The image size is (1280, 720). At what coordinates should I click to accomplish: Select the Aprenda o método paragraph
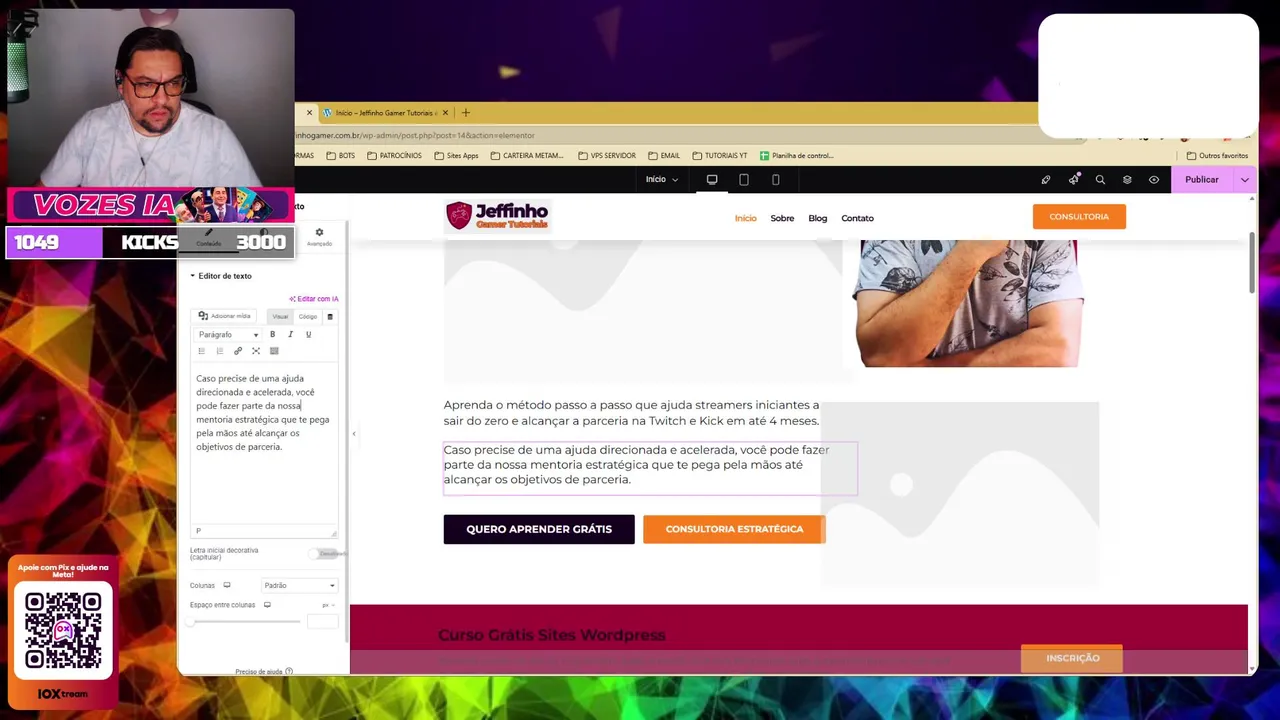[x=631, y=413]
